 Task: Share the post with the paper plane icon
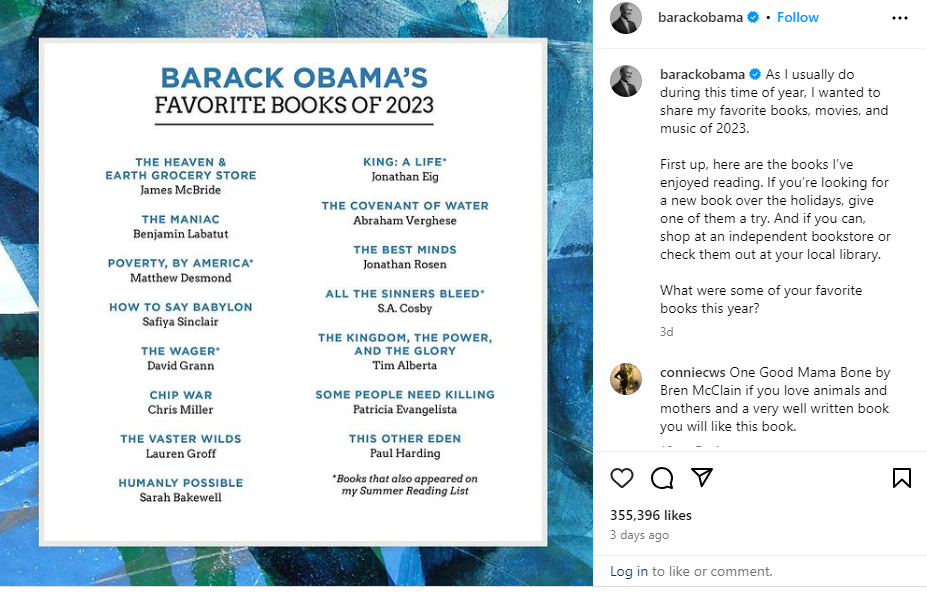coord(702,477)
